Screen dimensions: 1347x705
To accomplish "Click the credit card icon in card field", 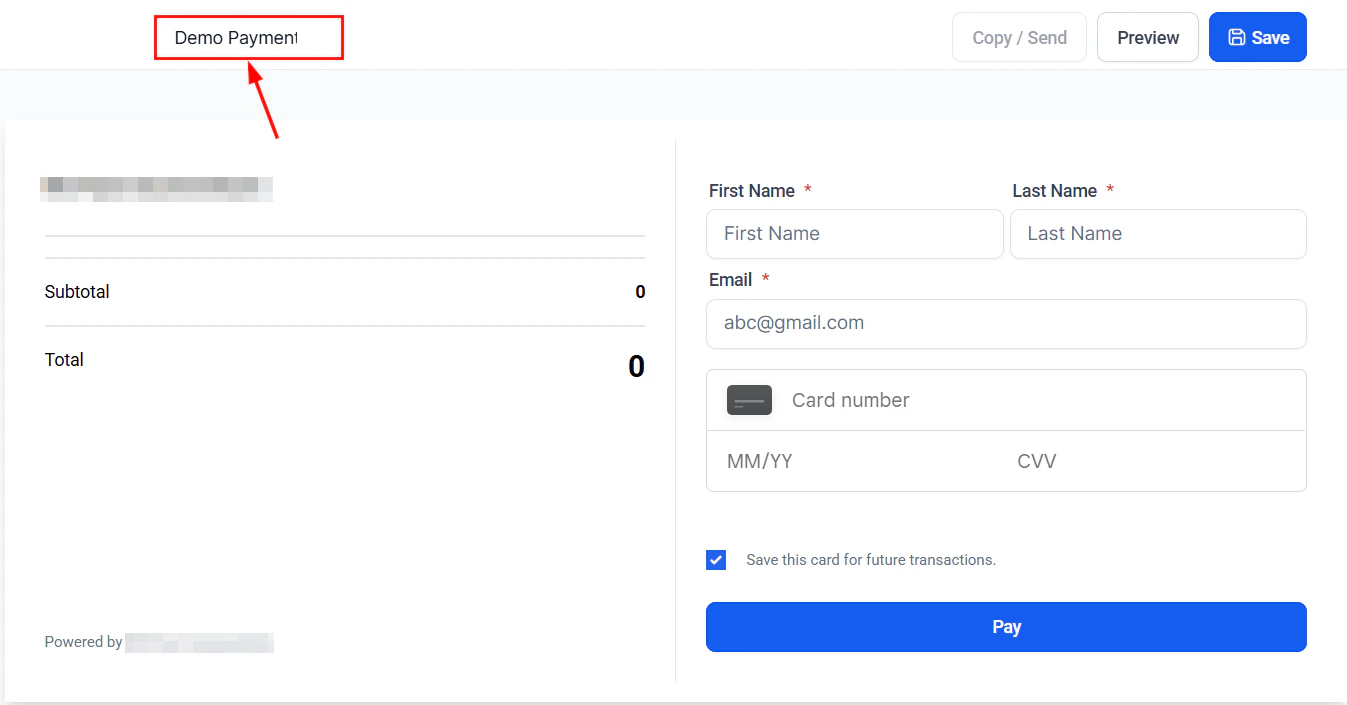I will tap(749, 399).
